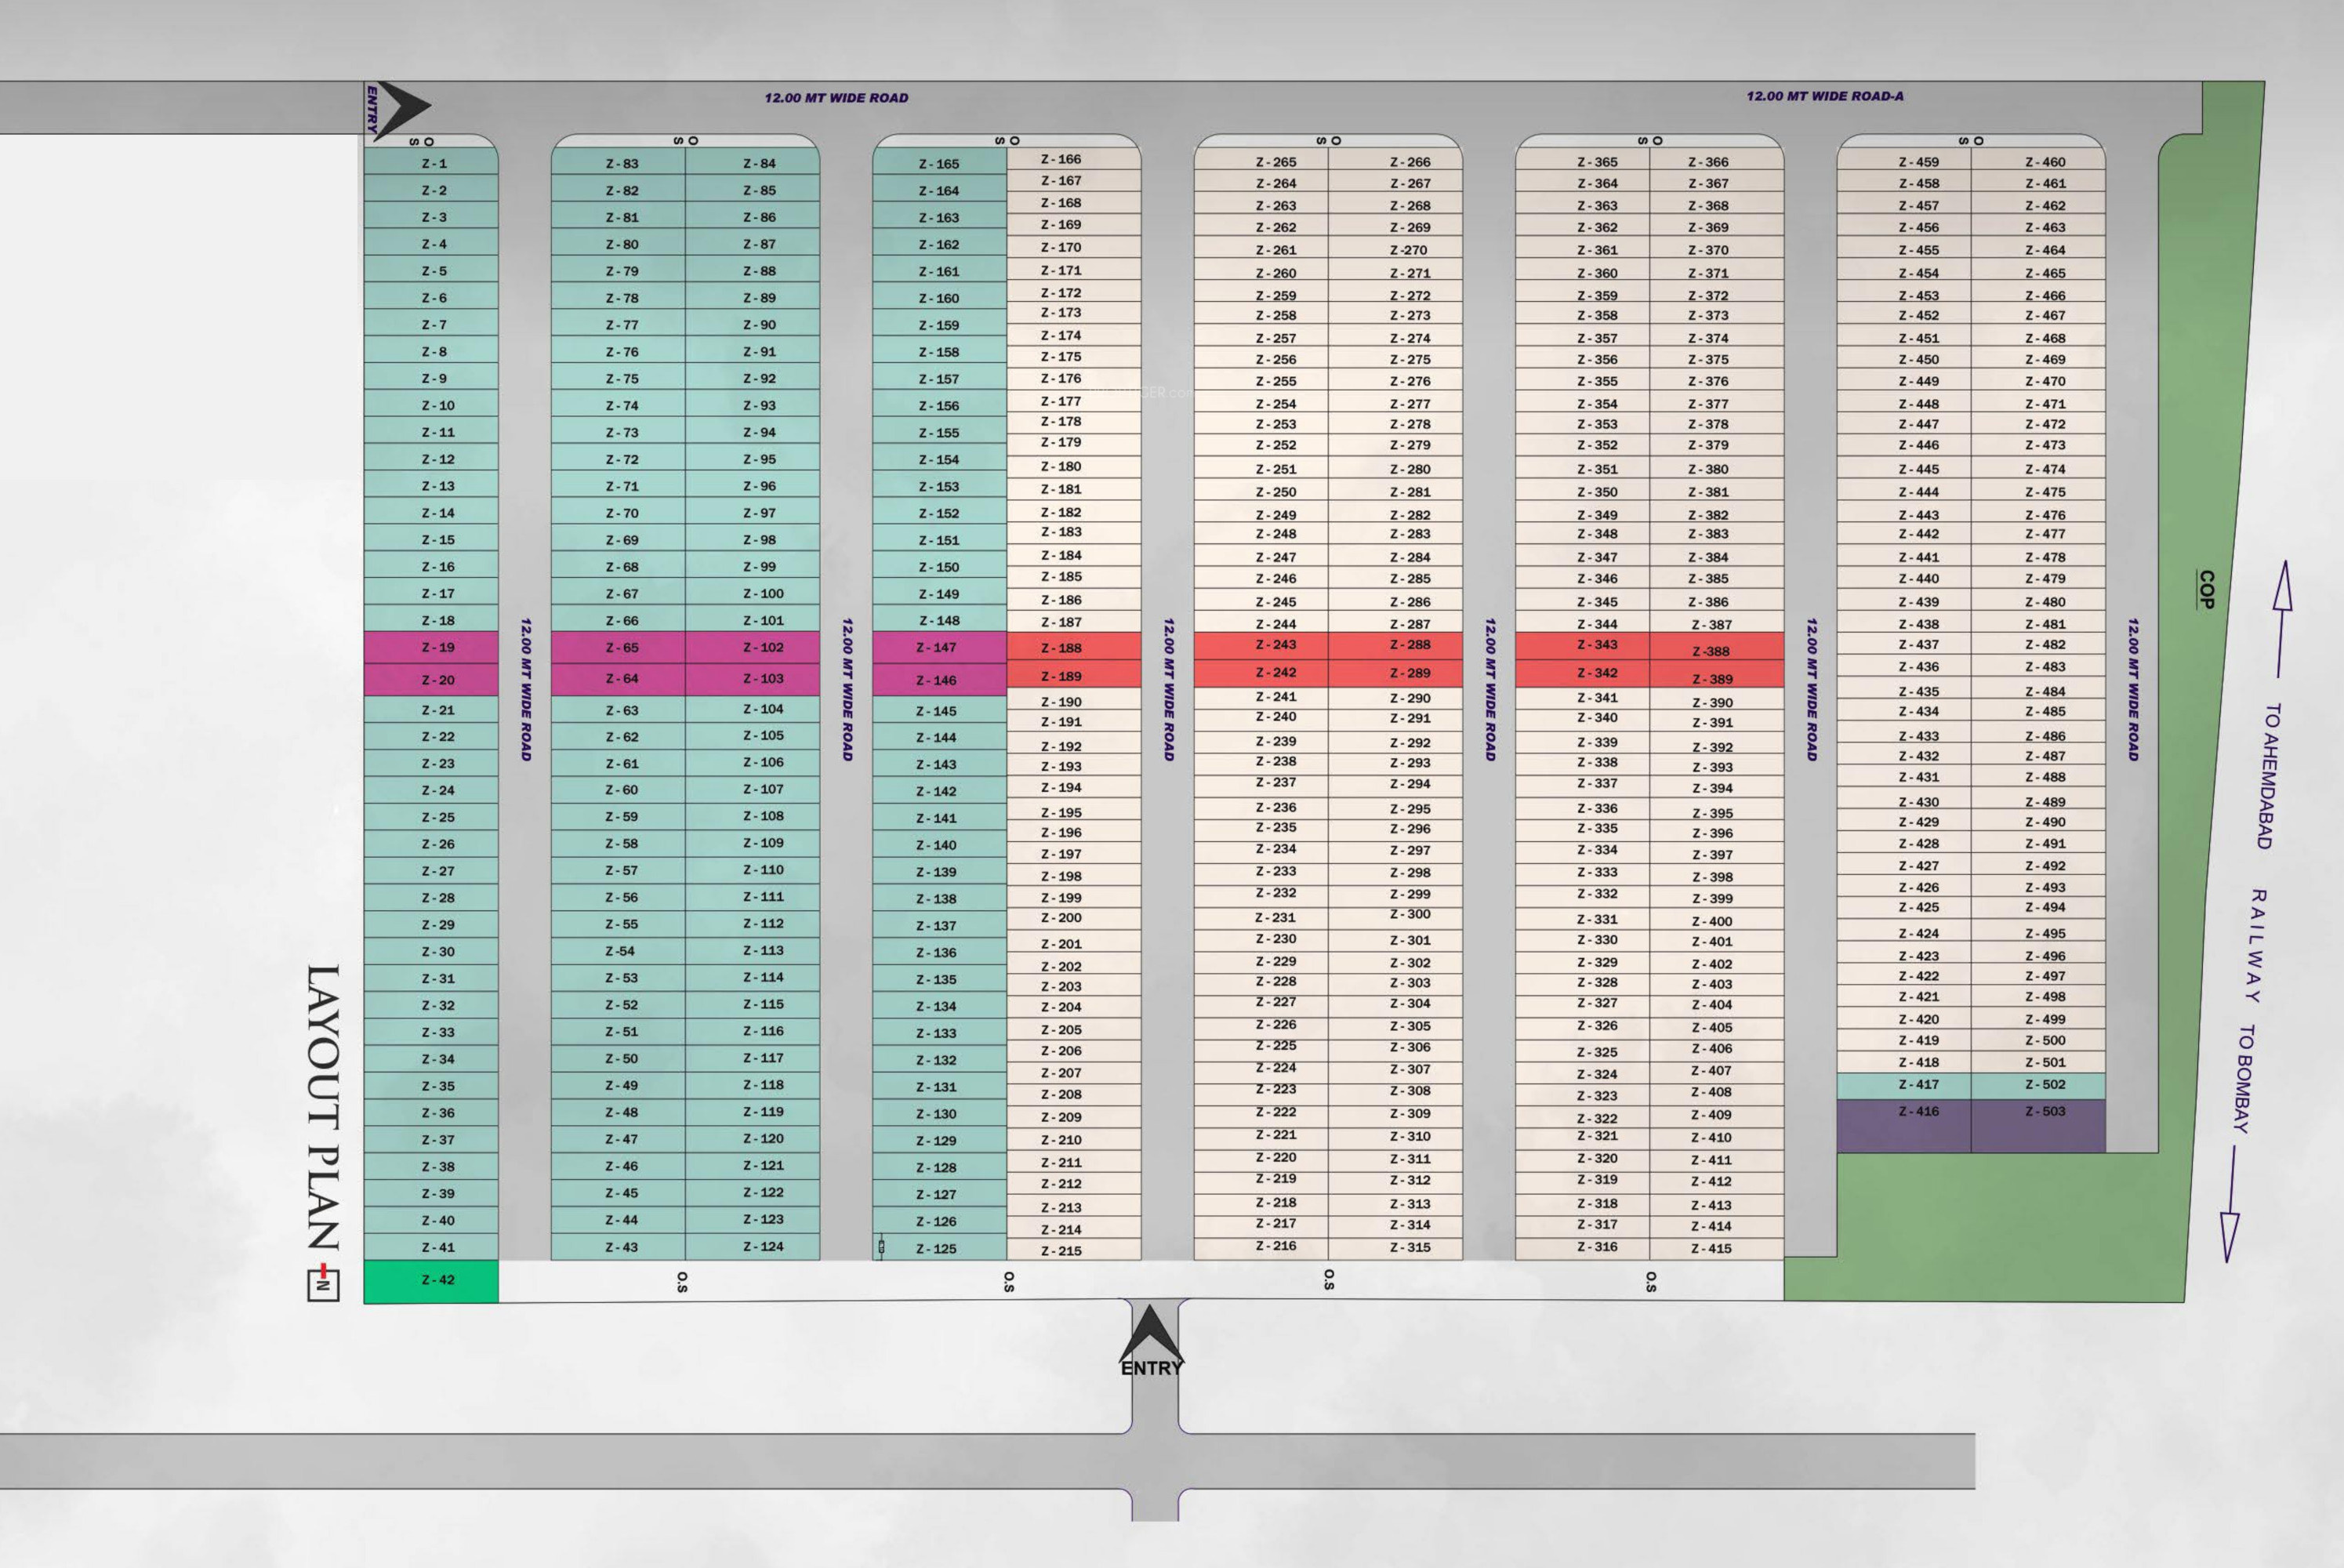Viewport: 2344px width, 1568px height.
Task: Click red plot Z-188
Action: pos(1073,647)
